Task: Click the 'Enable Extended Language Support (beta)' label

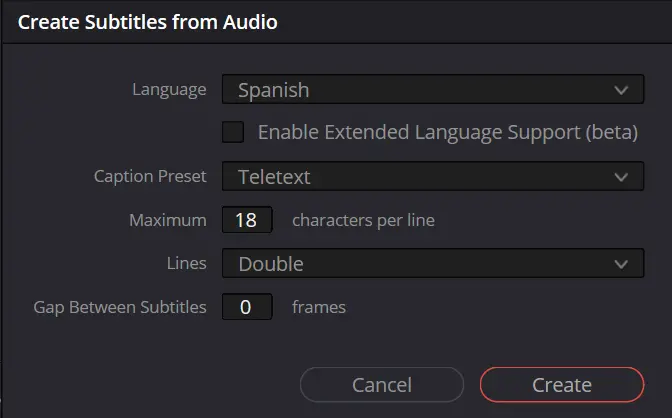Action: pyautogui.click(x=448, y=132)
